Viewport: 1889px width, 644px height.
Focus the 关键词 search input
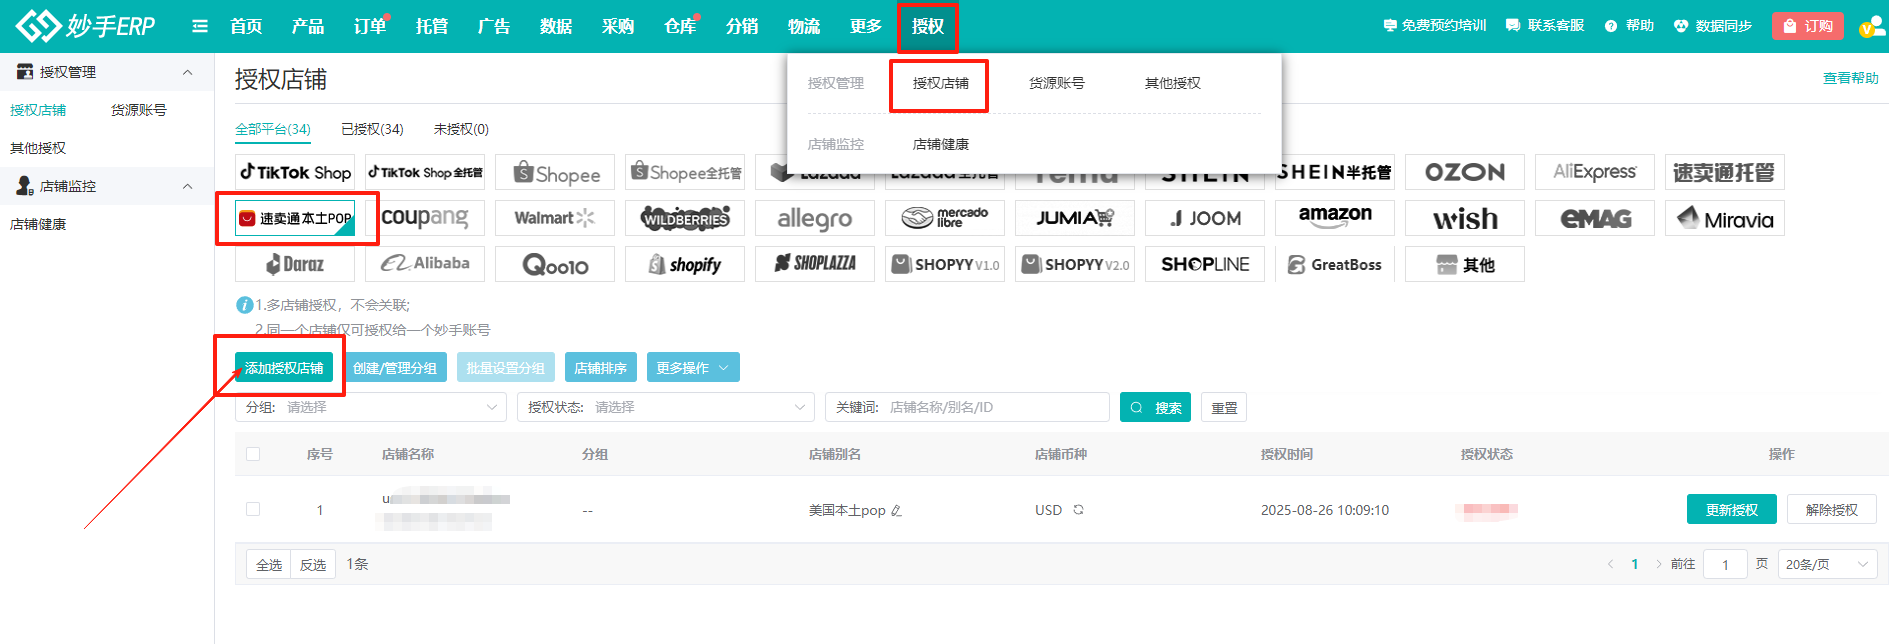(x=967, y=407)
